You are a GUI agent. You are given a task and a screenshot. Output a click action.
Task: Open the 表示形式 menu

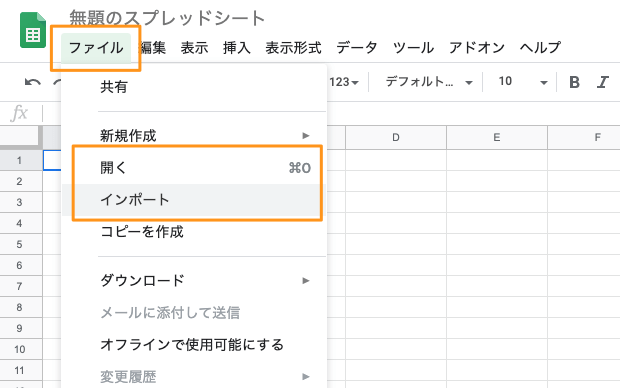(x=293, y=48)
